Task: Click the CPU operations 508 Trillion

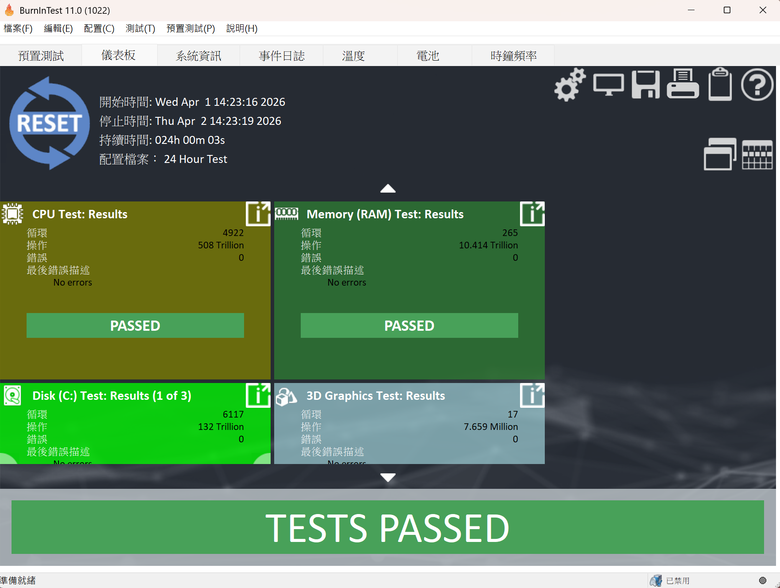Action: tap(221, 245)
